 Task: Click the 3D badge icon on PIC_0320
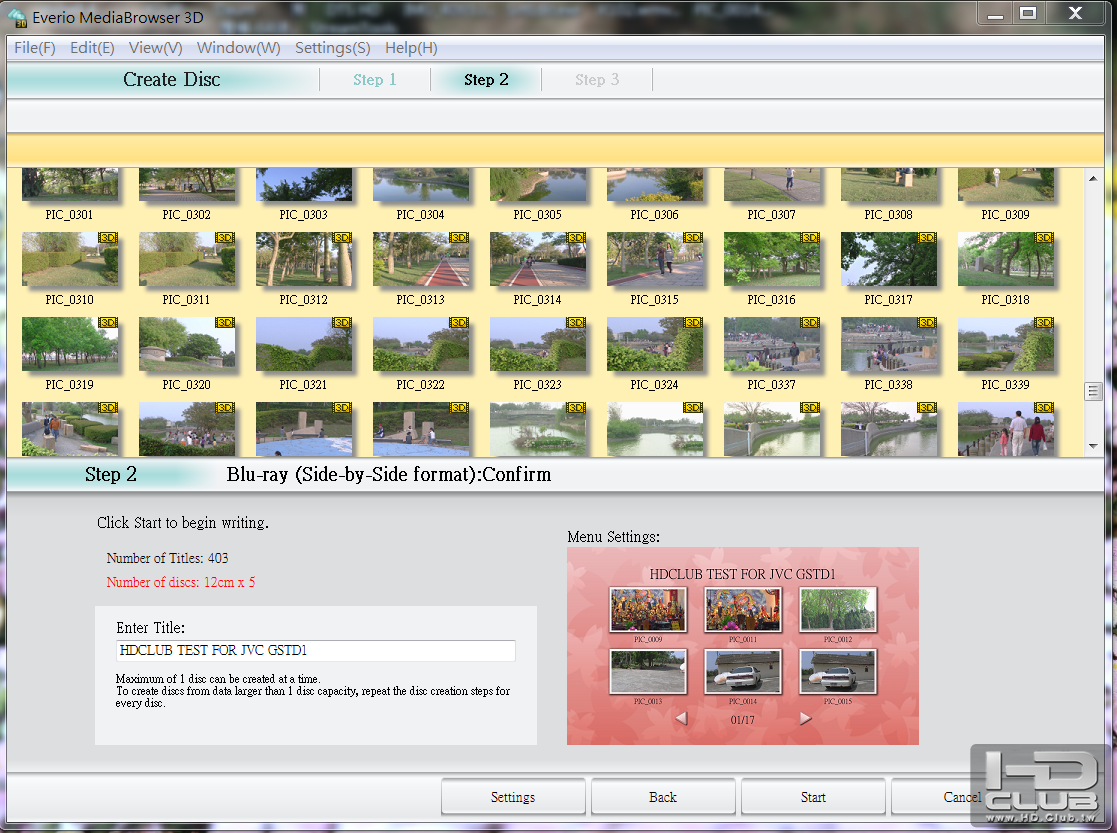[225, 323]
